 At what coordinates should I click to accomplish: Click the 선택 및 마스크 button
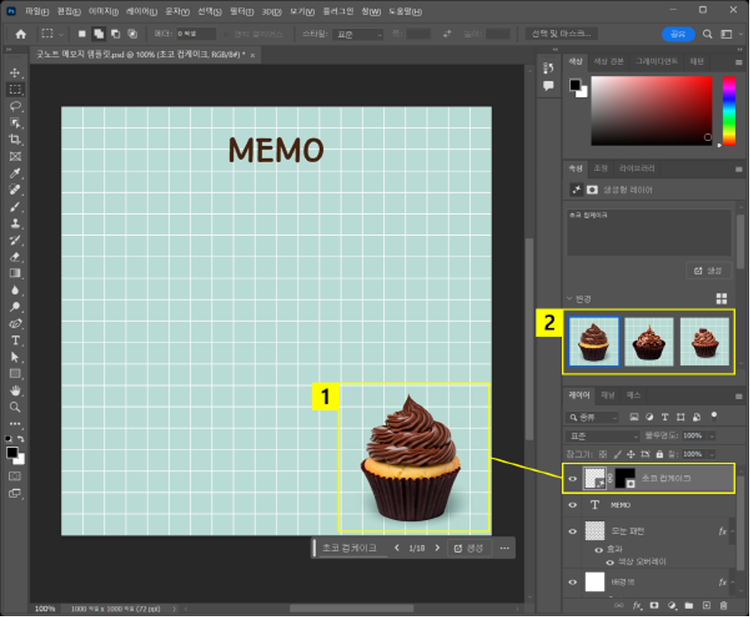point(562,34)
